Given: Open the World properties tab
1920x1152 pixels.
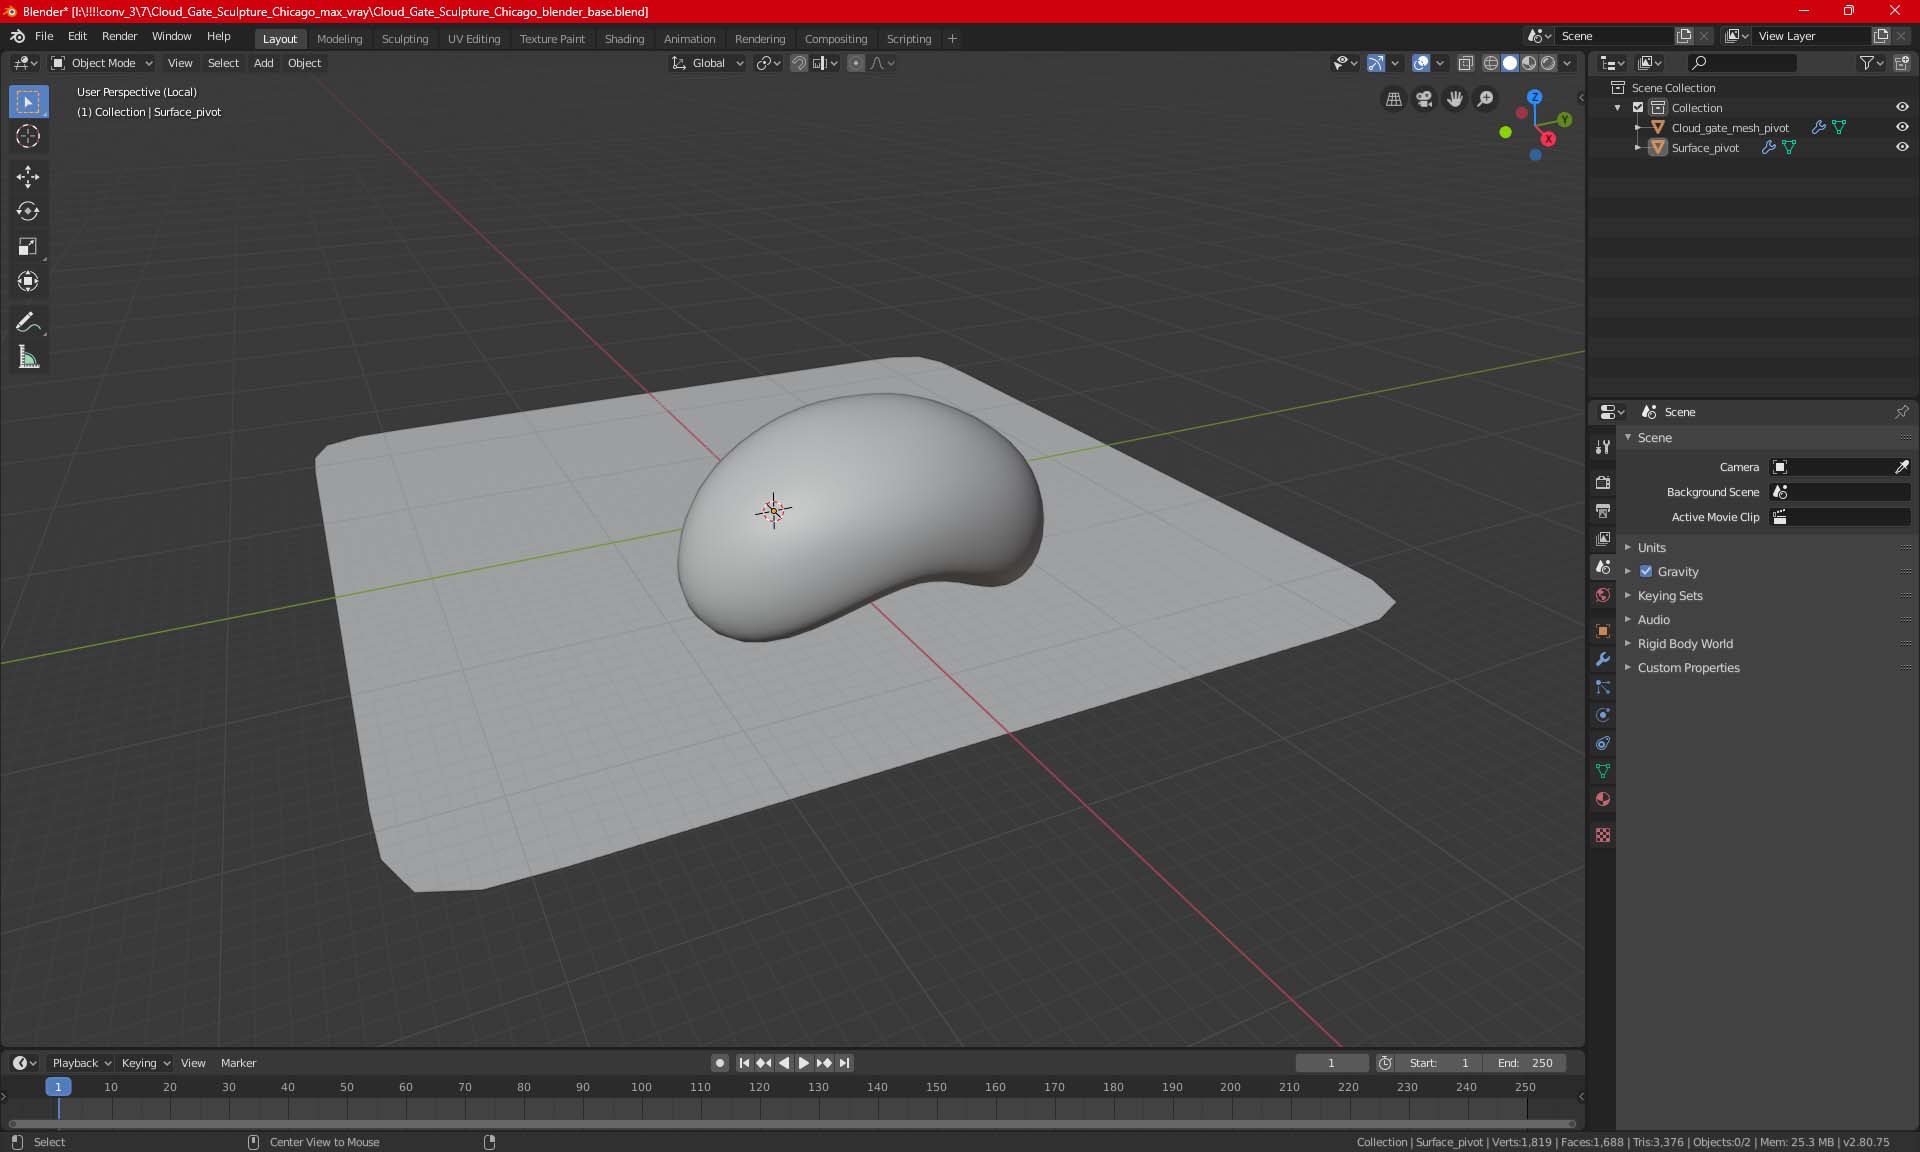Looking at the screenshot, I should click(1603, 595).
